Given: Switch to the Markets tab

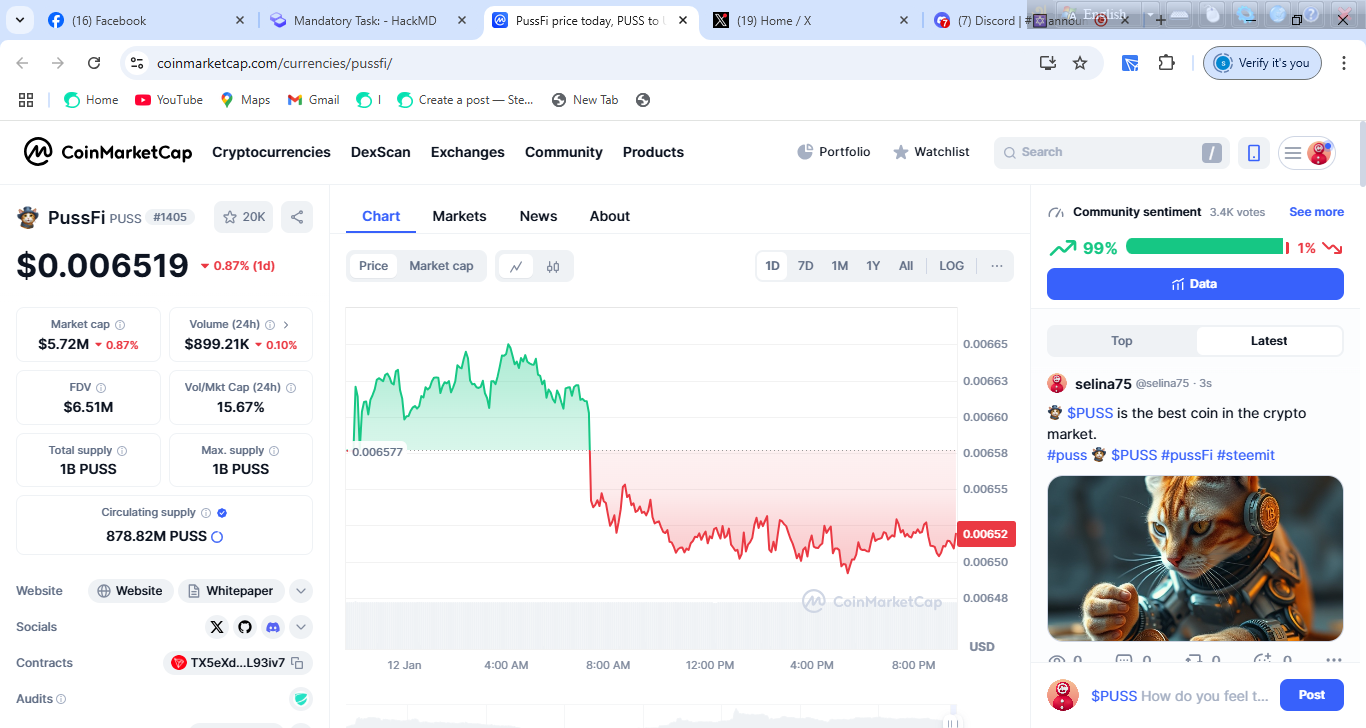Looking at the screenshot, I should [459, 216].
